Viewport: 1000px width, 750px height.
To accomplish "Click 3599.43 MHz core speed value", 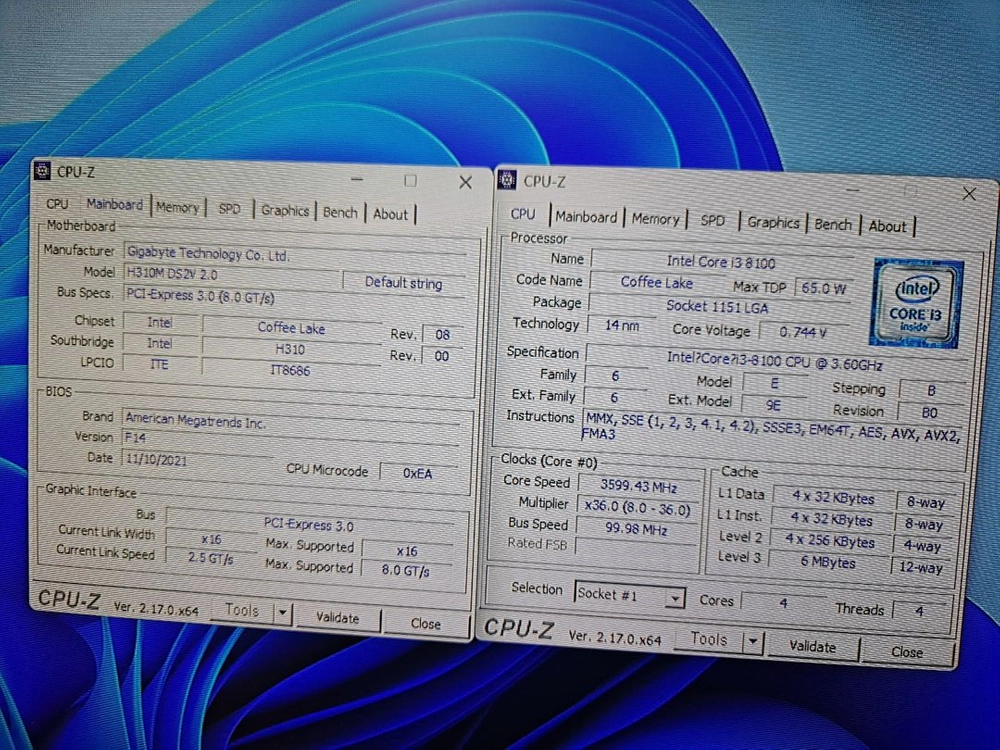I will click(x=638, y=487).
